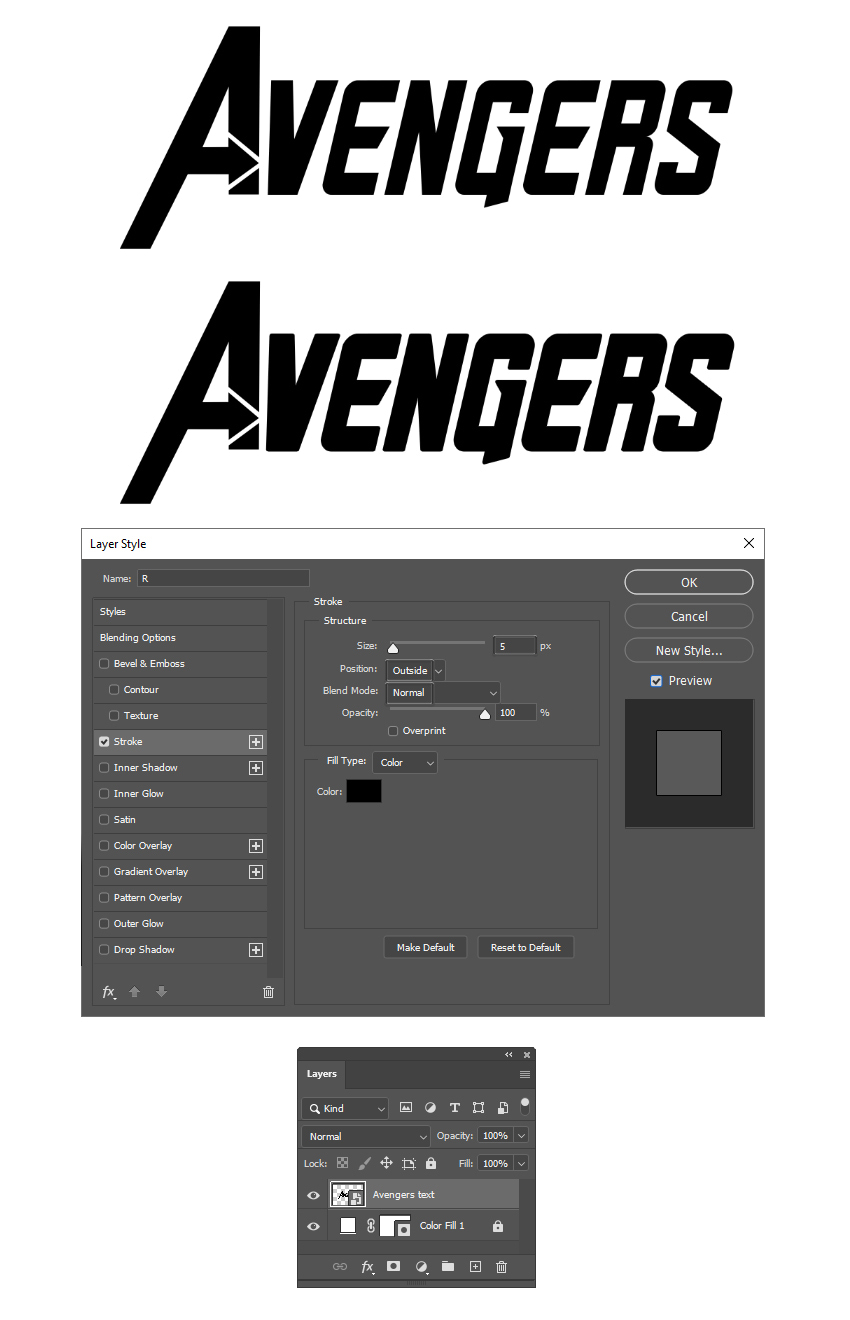Open the fx menu in Layer Style dialog
850x1320 pixels.
pos(109,992)
